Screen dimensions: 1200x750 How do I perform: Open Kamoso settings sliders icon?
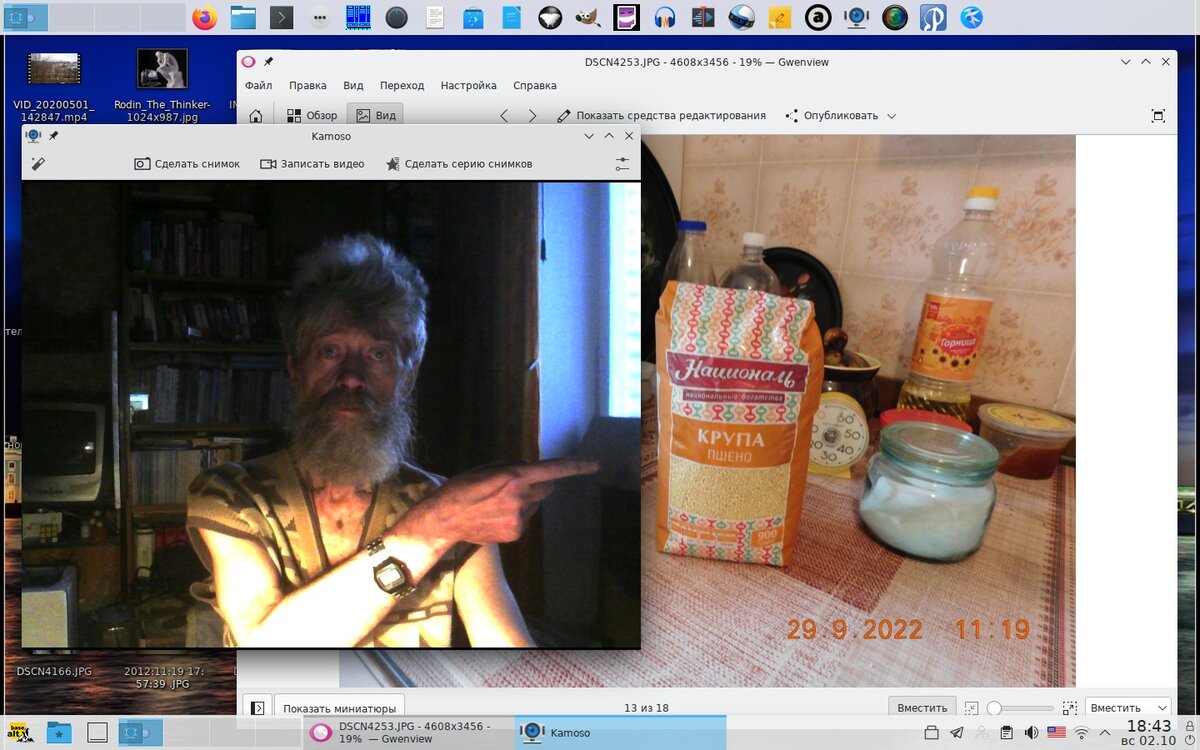(x=622, y=164)
